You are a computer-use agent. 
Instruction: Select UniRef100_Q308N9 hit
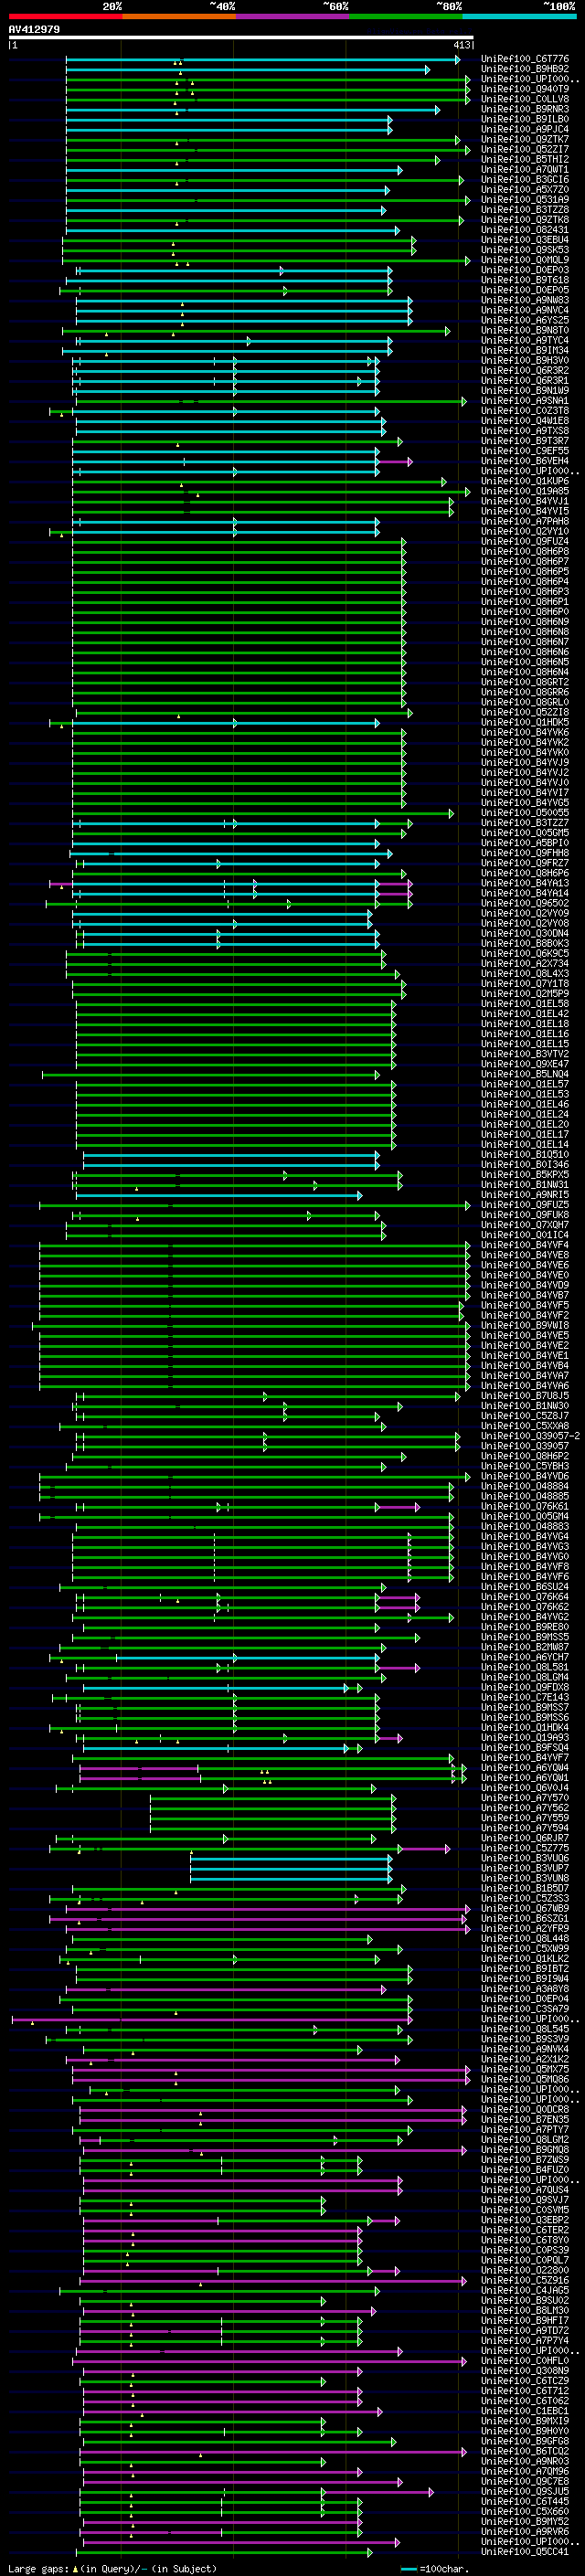525,2370
